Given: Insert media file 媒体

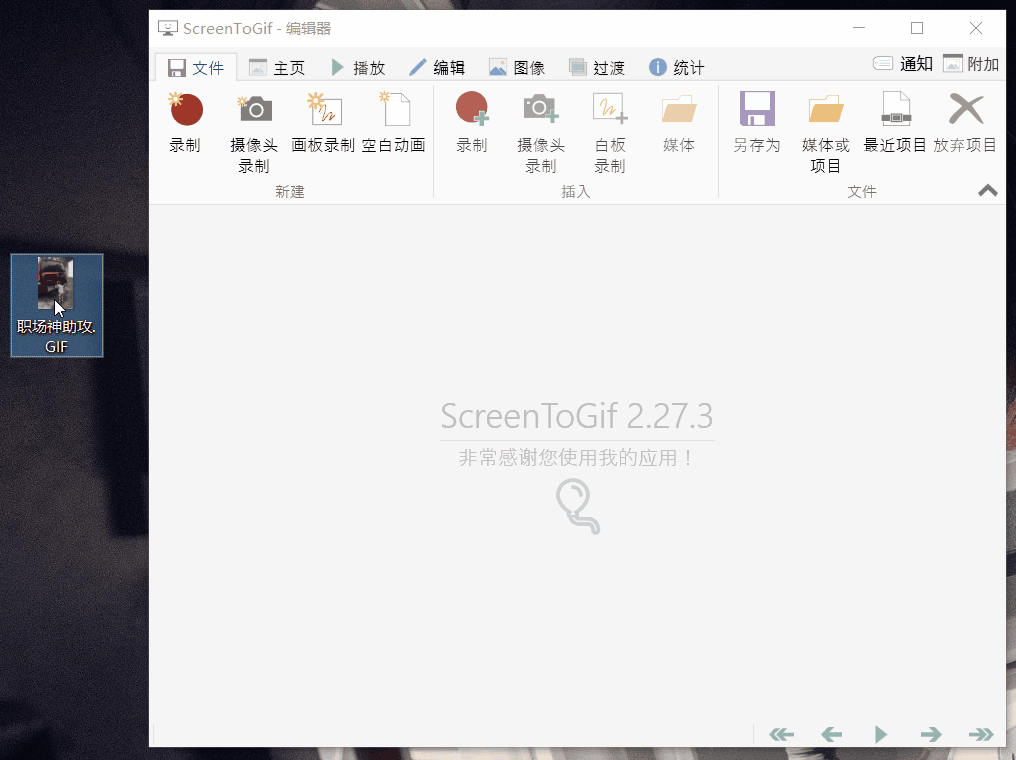Looking at the screenshot, I should [679, 124].
